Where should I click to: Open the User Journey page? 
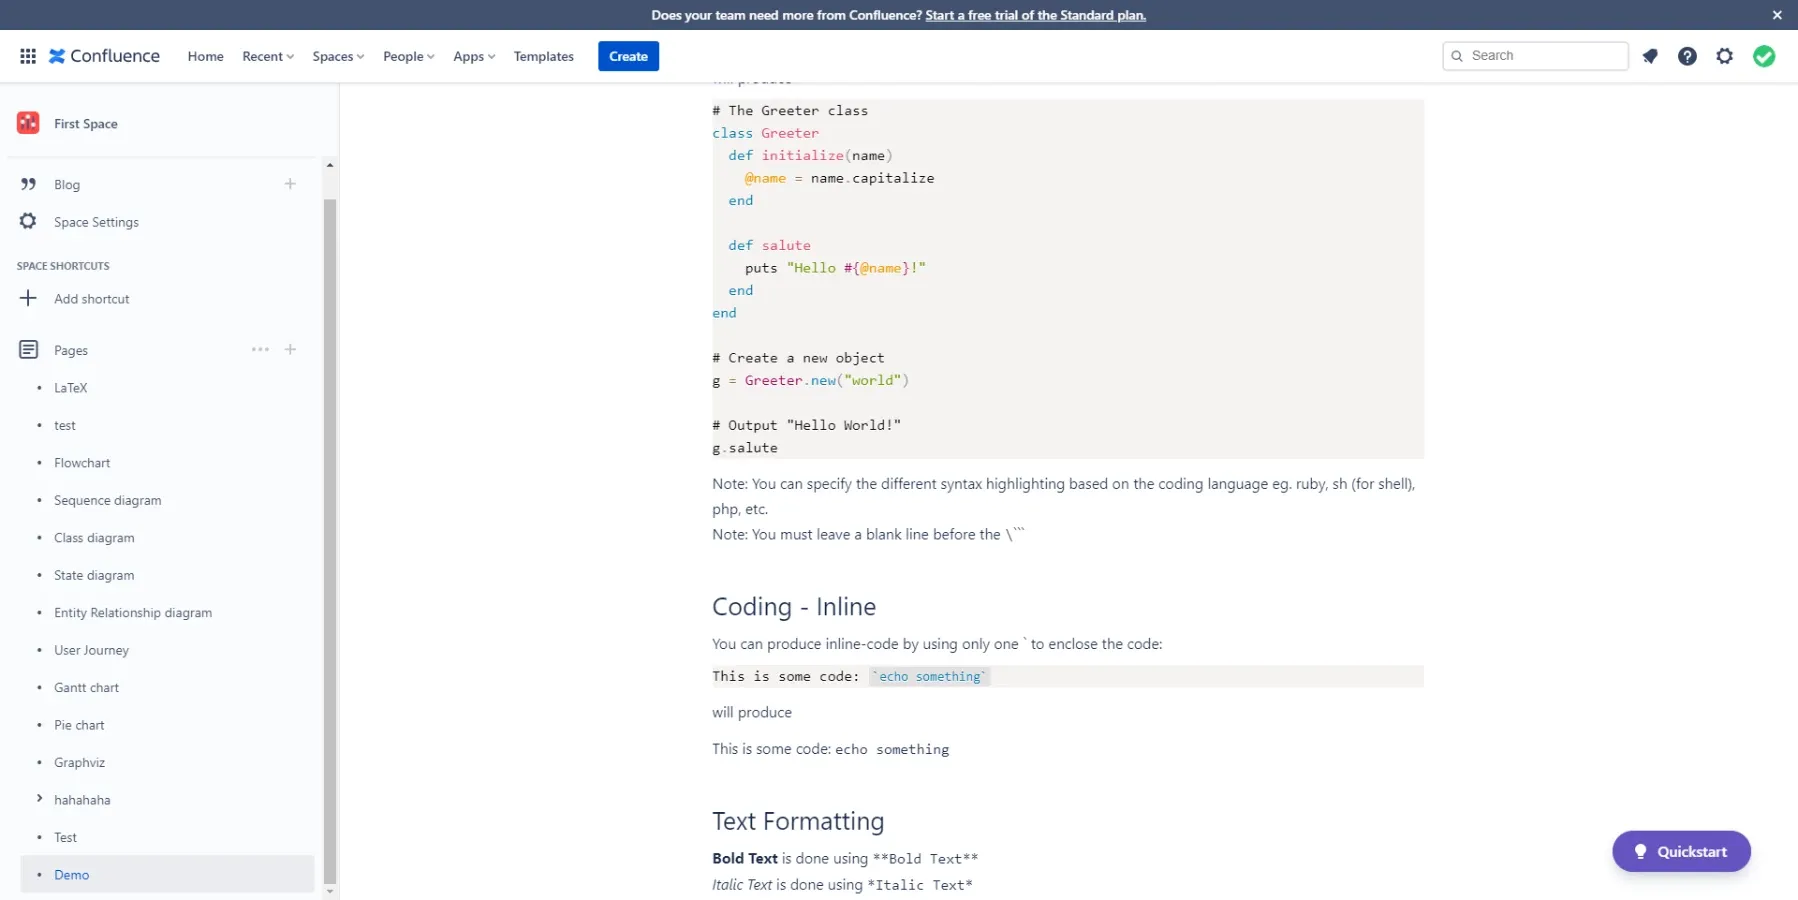pos(91,650)
